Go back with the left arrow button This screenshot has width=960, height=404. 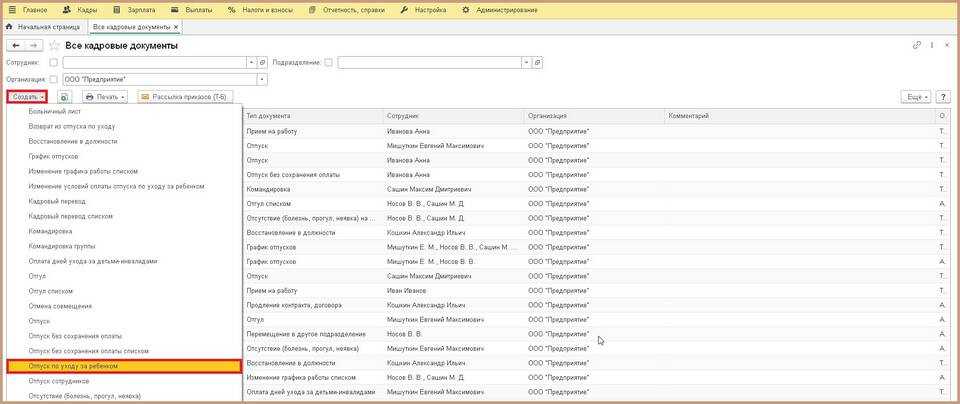(16, 45)
